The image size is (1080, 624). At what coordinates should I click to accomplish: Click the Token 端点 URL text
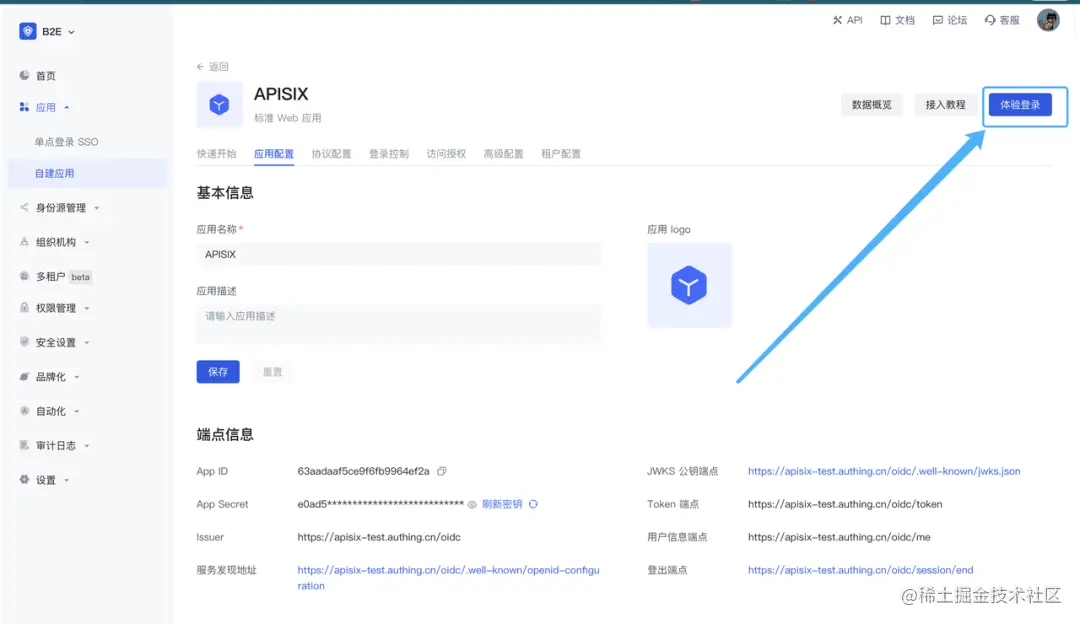pos(845,504)
